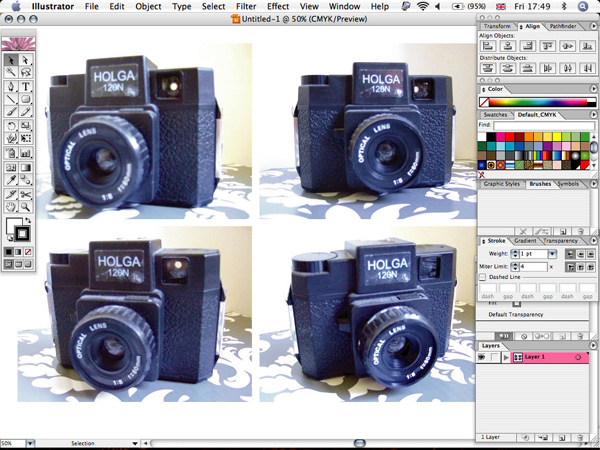Open the Swatches panel flyout menu

click(594, 114)
